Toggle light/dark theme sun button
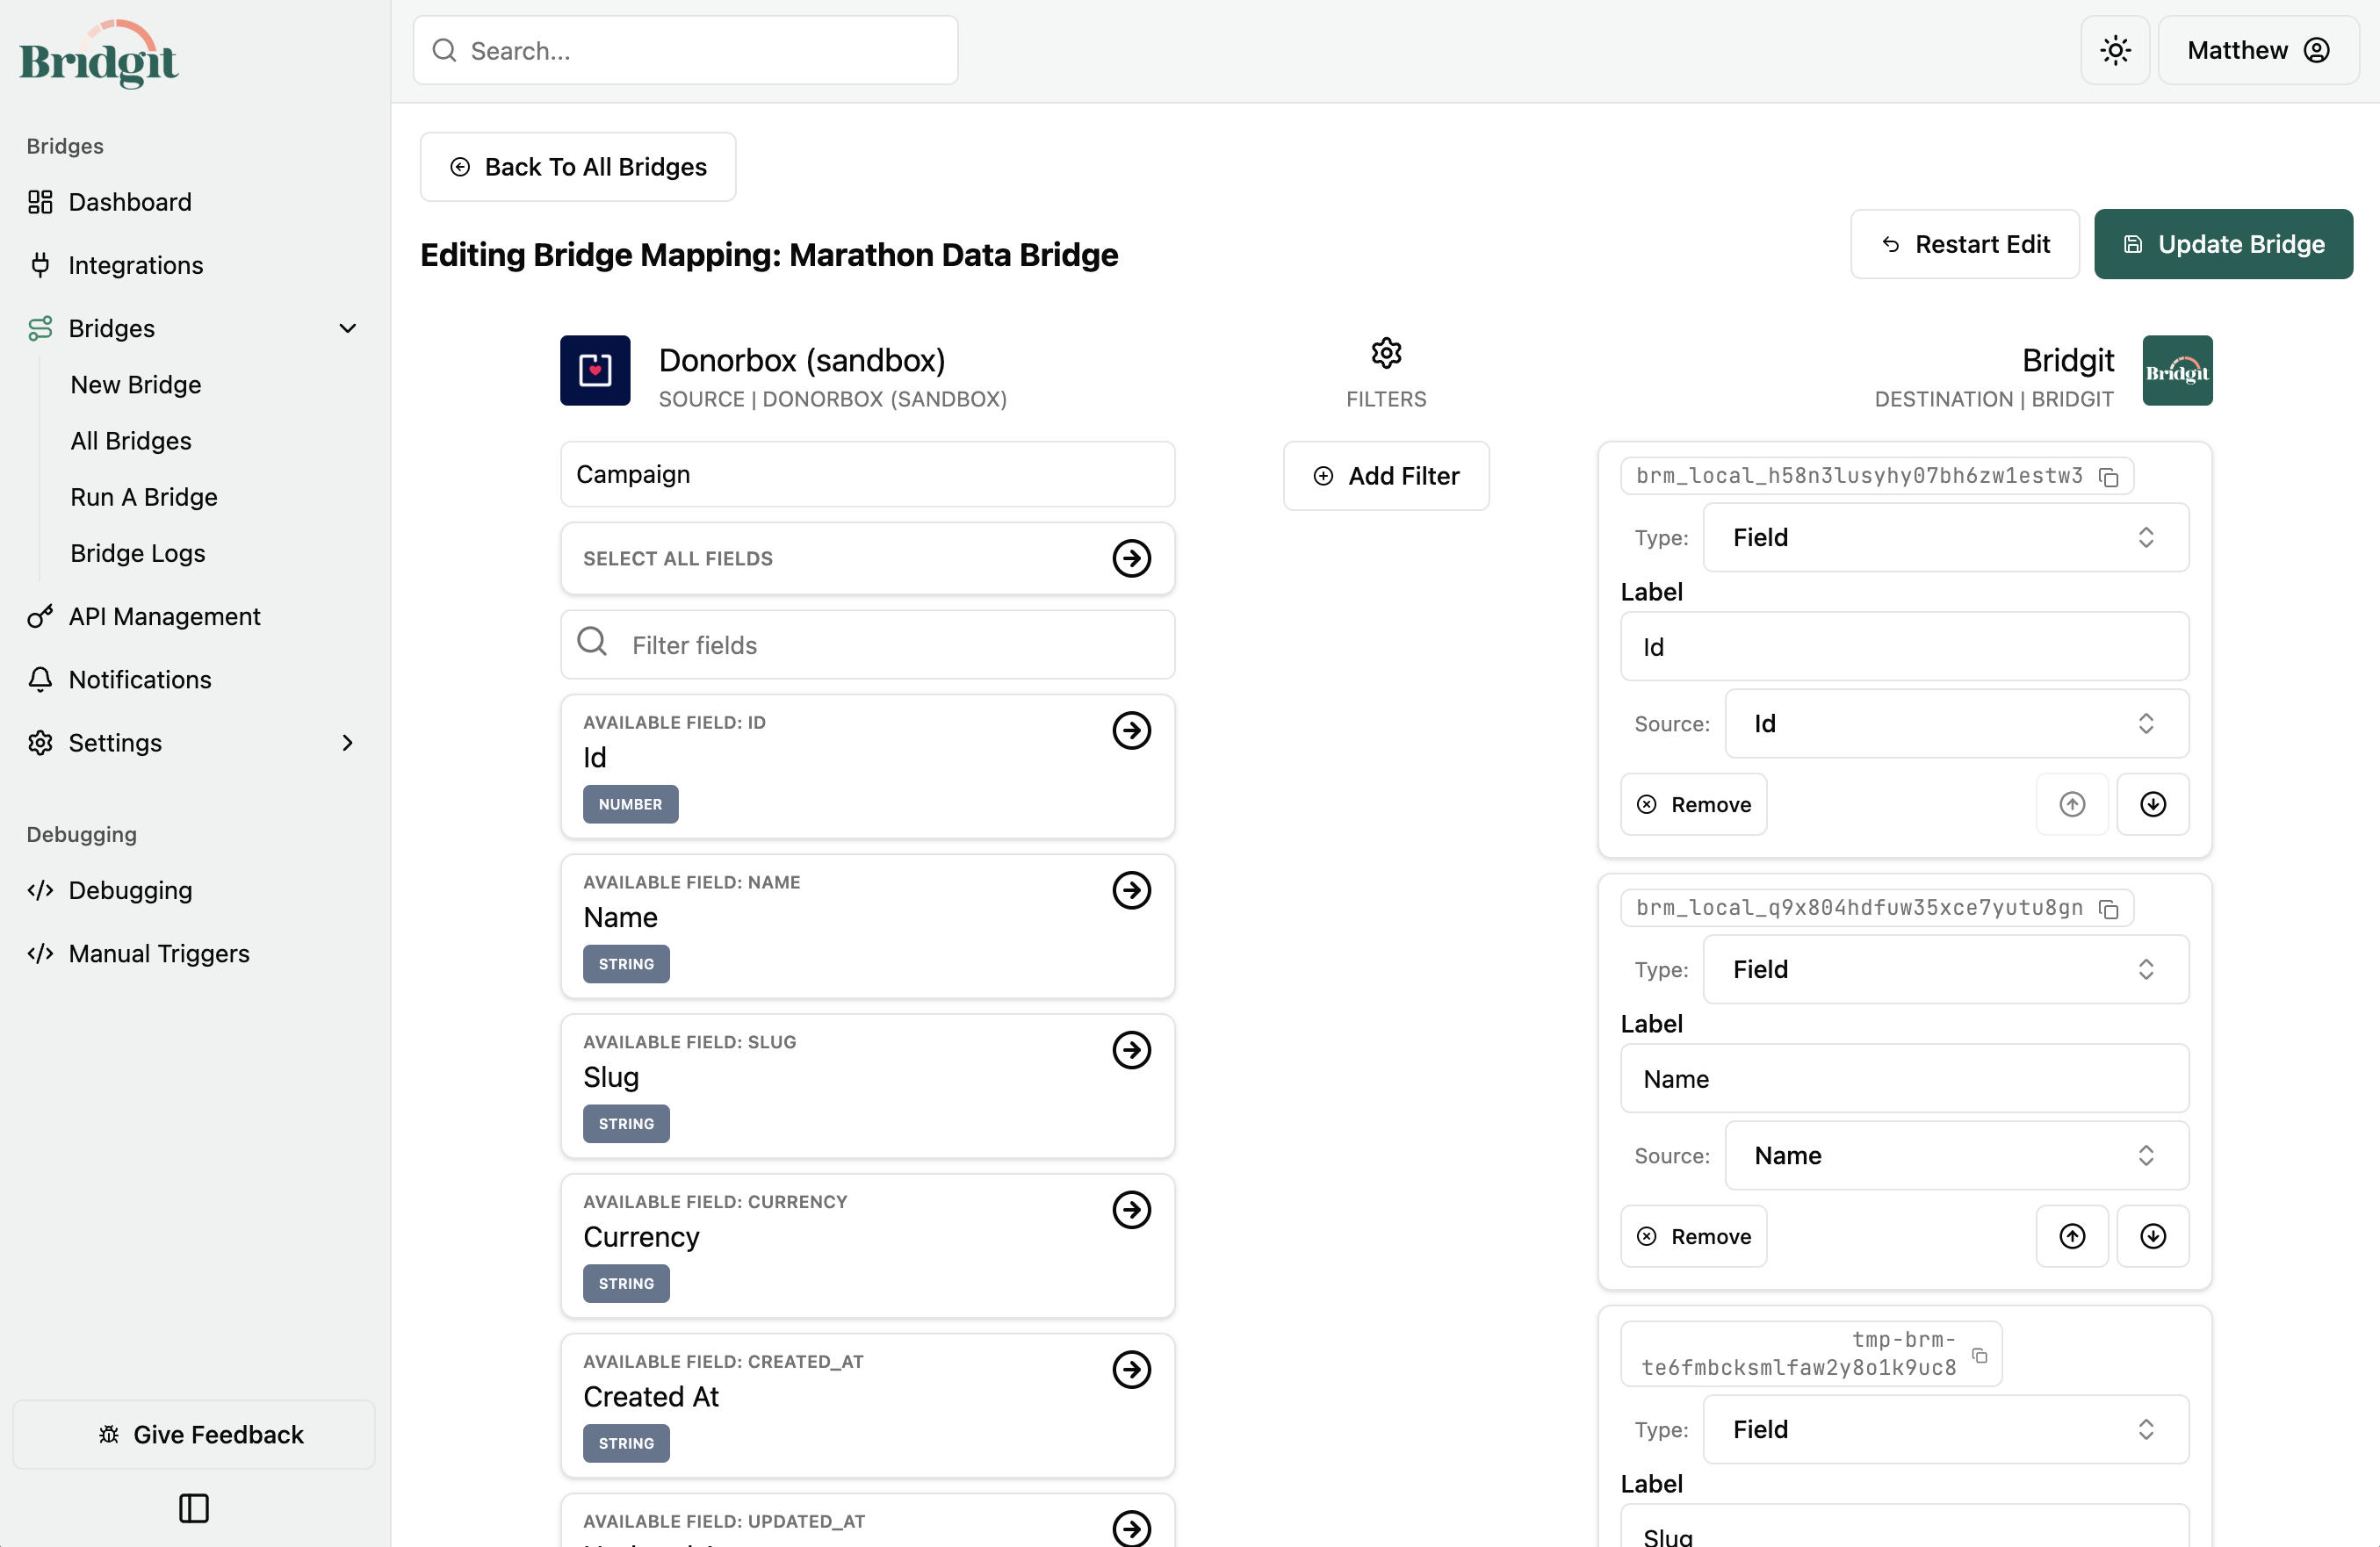The width and height of the screenshot is (2380, 1547). coord(2115,50)
